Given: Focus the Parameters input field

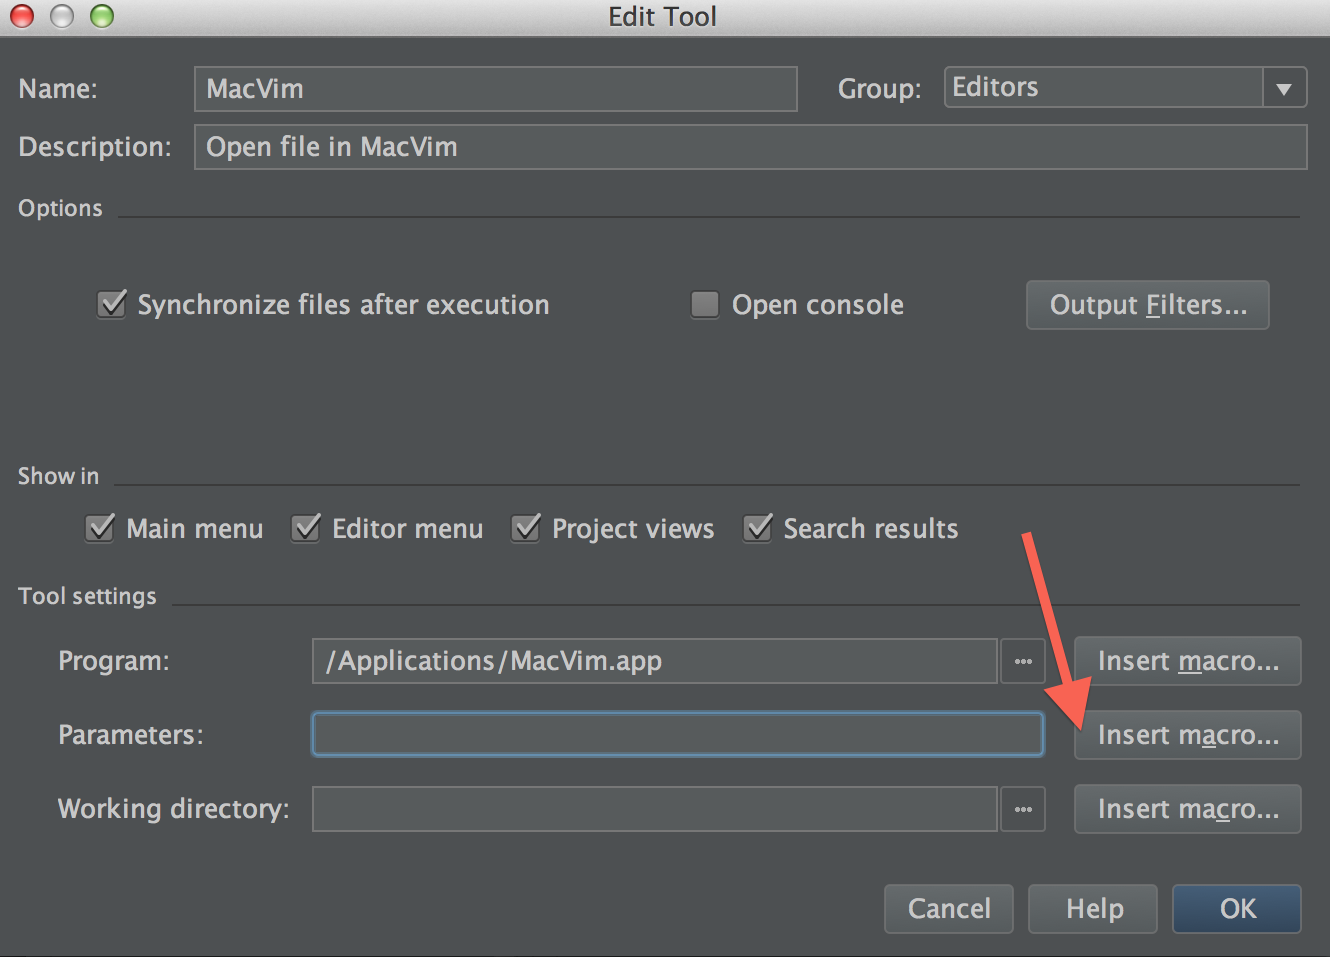Looking at the screenshot, I should pyautogui.click(x=678, y=735).
